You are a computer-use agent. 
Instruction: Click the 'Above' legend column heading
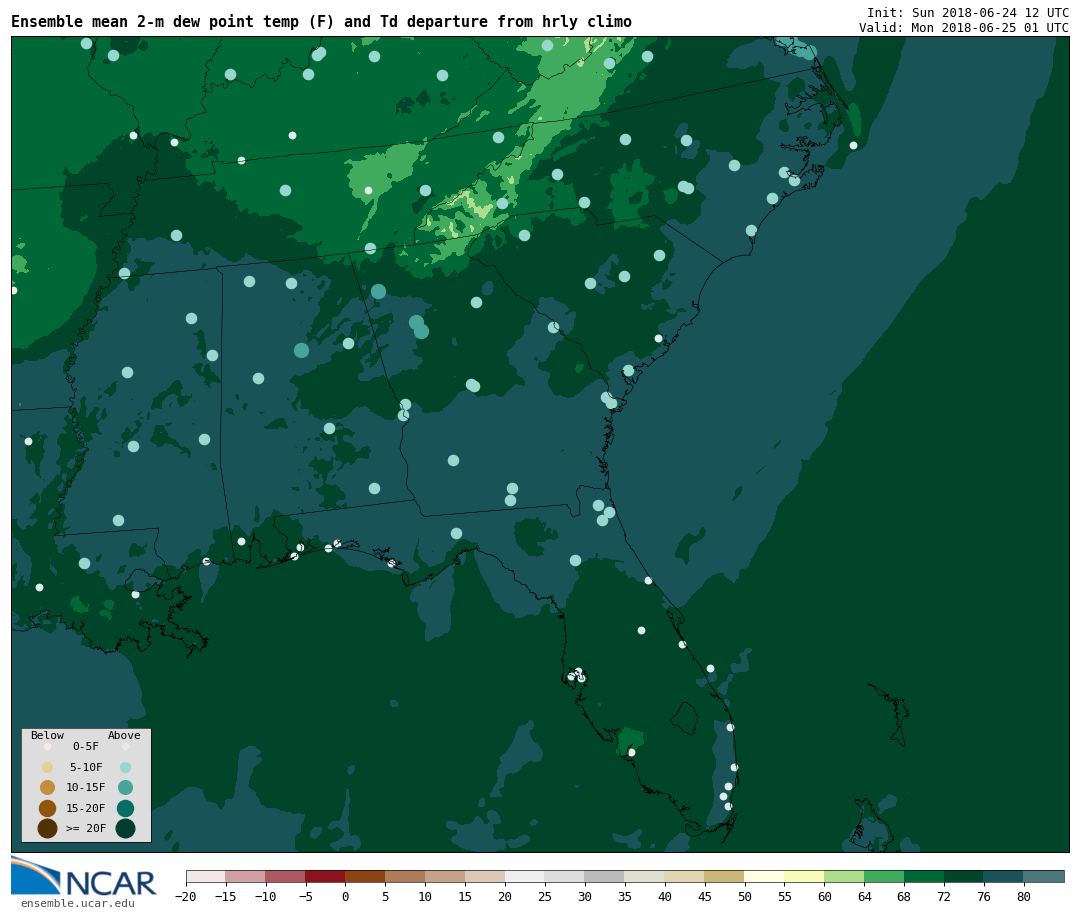[x=124, y=735]
